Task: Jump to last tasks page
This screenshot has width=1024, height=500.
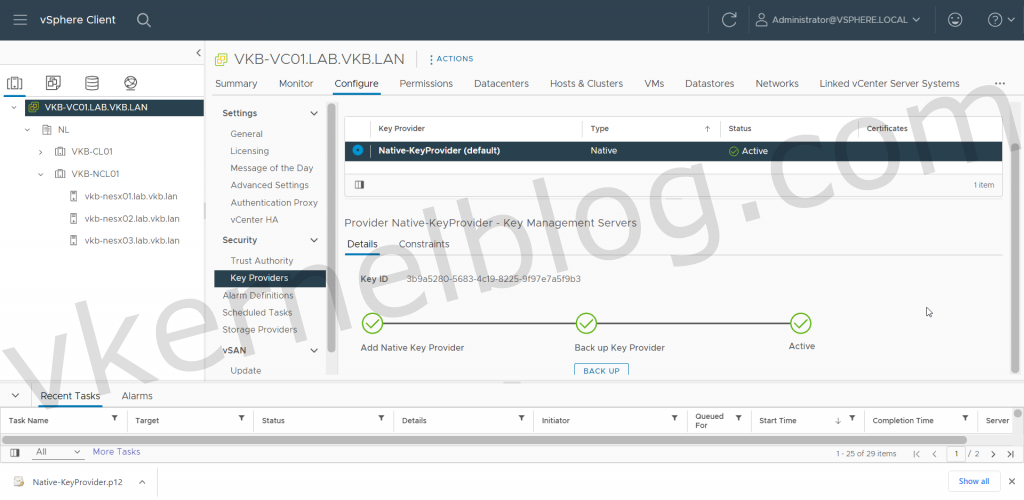Action: coord(1010,454)
